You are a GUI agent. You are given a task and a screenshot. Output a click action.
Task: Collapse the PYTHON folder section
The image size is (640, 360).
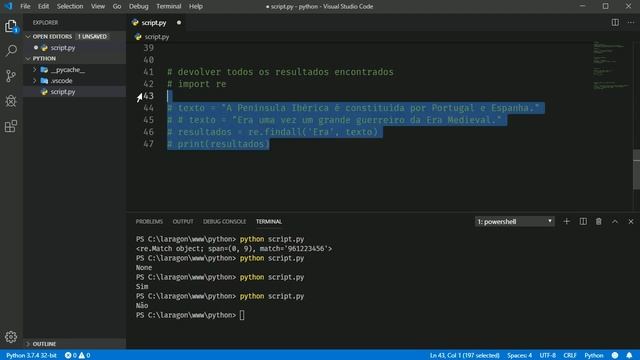pyautogui.click(x=28, y=58)
